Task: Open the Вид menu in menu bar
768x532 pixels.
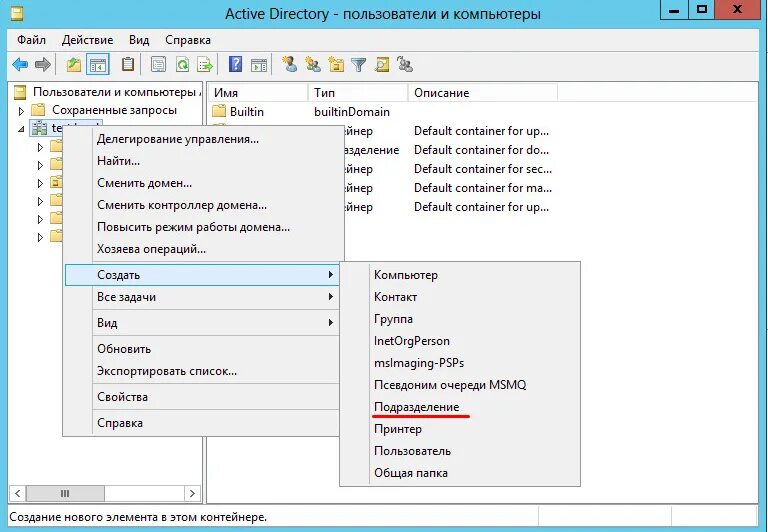Action: [139, 40]
